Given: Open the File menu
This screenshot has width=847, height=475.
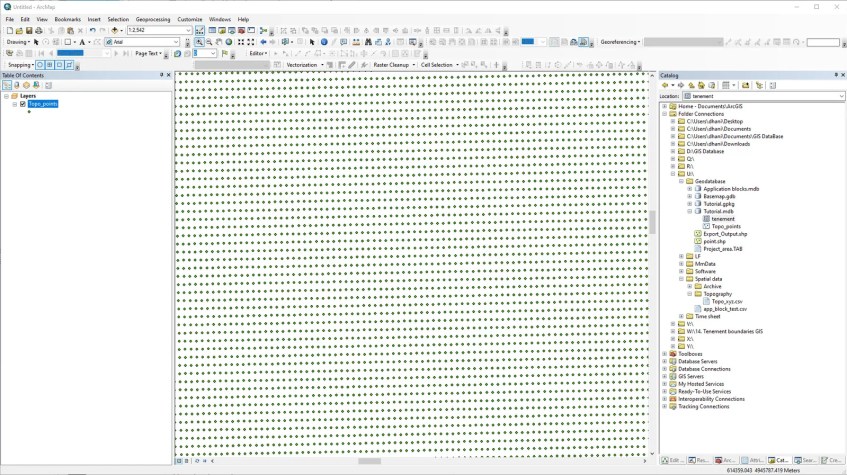Looking at the screenshot, I should tap(10, 19).
